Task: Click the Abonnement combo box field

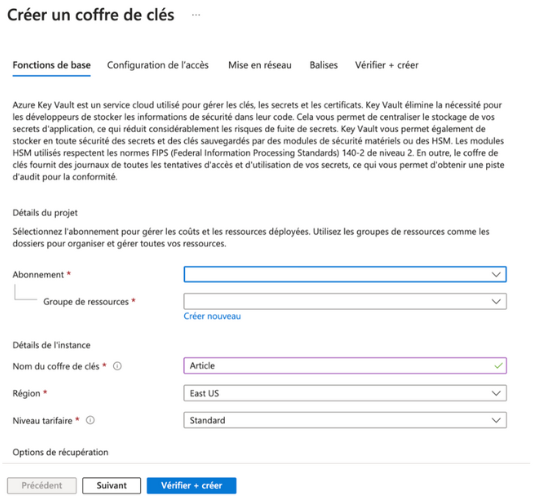Action: point(345,274)
